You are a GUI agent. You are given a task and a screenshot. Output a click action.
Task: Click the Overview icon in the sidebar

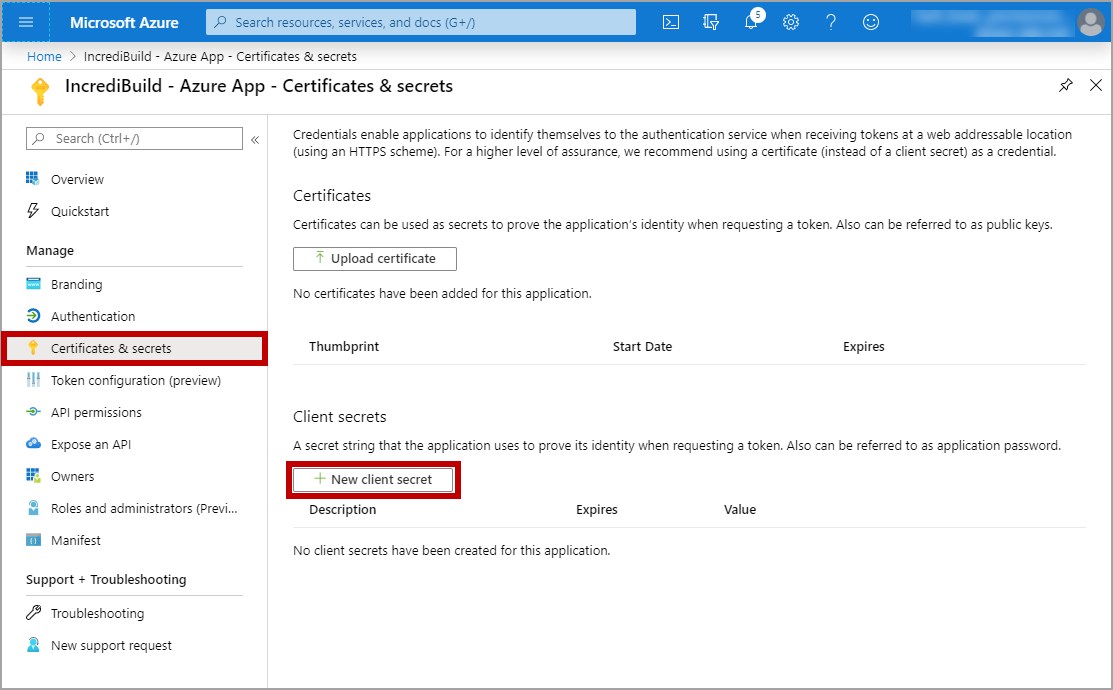33,178
